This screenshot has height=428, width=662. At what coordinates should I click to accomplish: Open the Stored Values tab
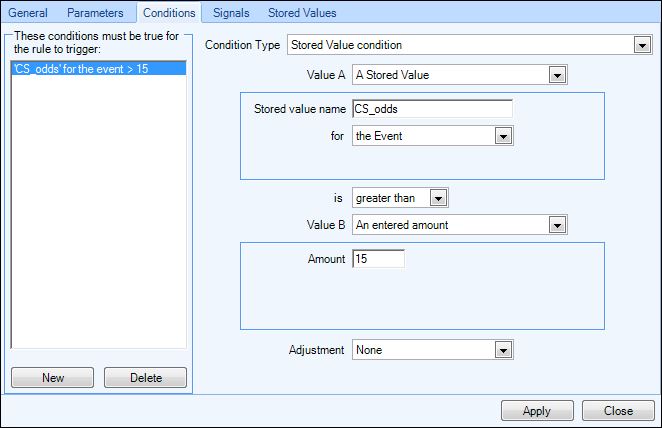point(302,13)
